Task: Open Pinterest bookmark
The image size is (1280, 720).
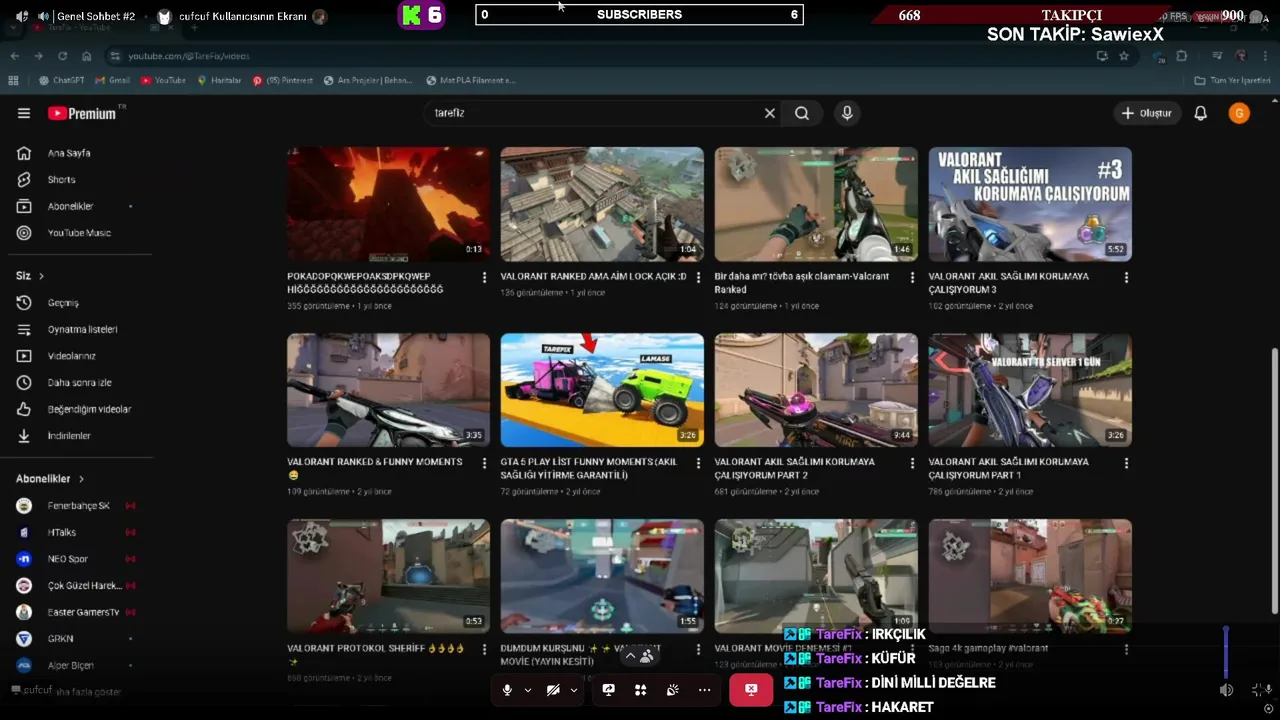Action: point(283,80)
